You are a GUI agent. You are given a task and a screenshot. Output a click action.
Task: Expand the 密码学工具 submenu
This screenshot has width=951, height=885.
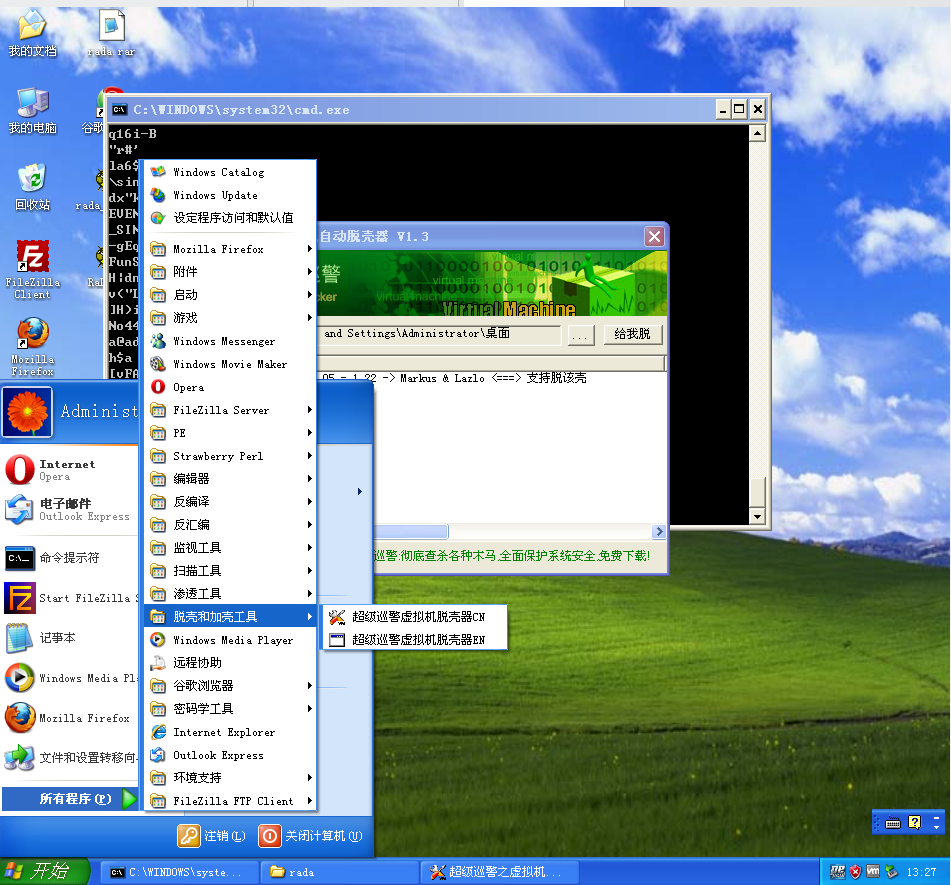pos(230,709)
